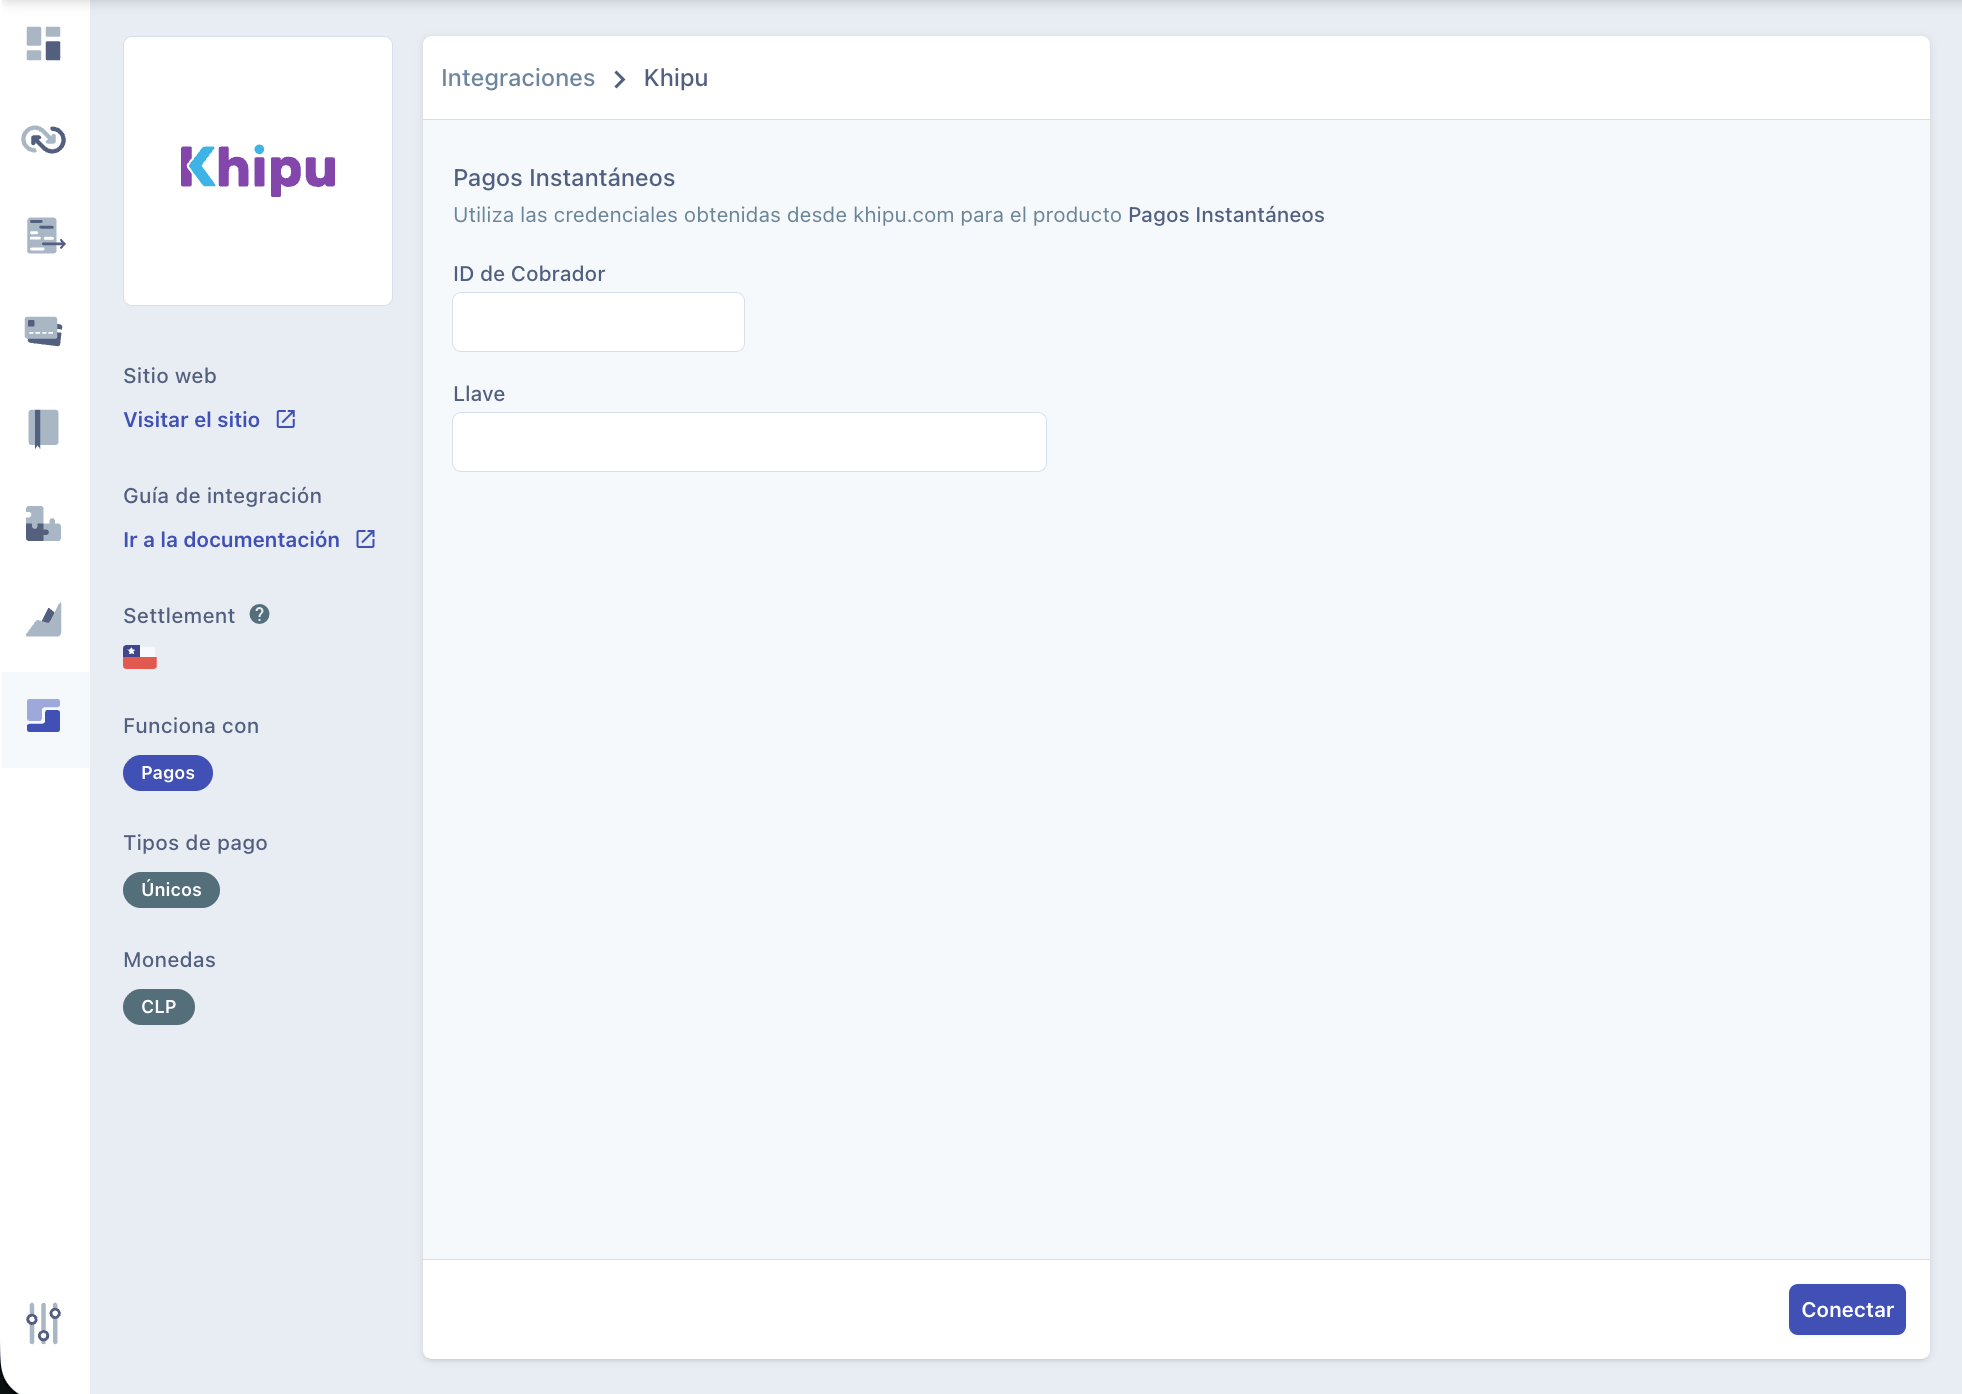Click the Únicos payment type tag
Viewport: 1962px width, 1394px height.
pyautogui.click(x=171, y=890)
